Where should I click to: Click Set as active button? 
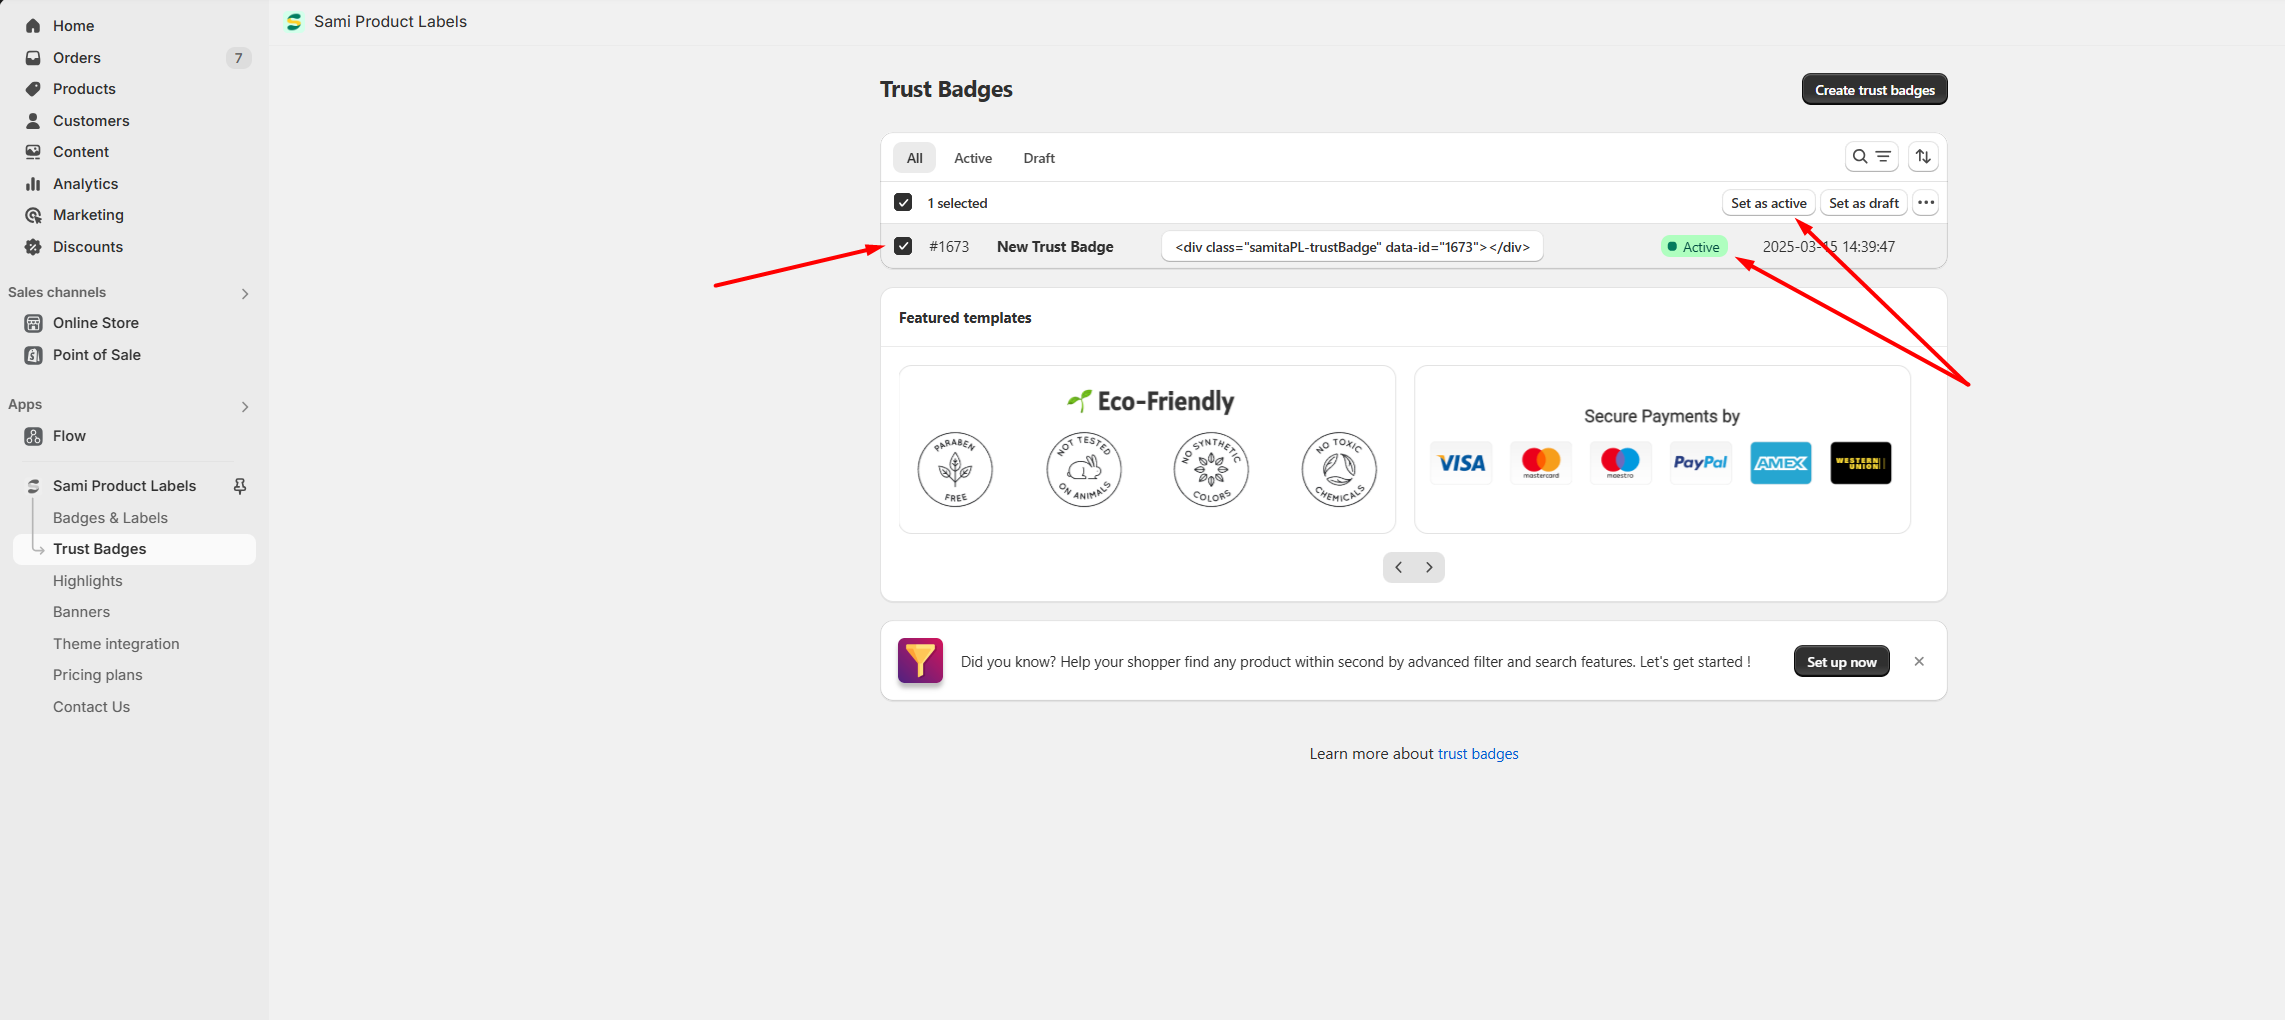point(1768,203)
